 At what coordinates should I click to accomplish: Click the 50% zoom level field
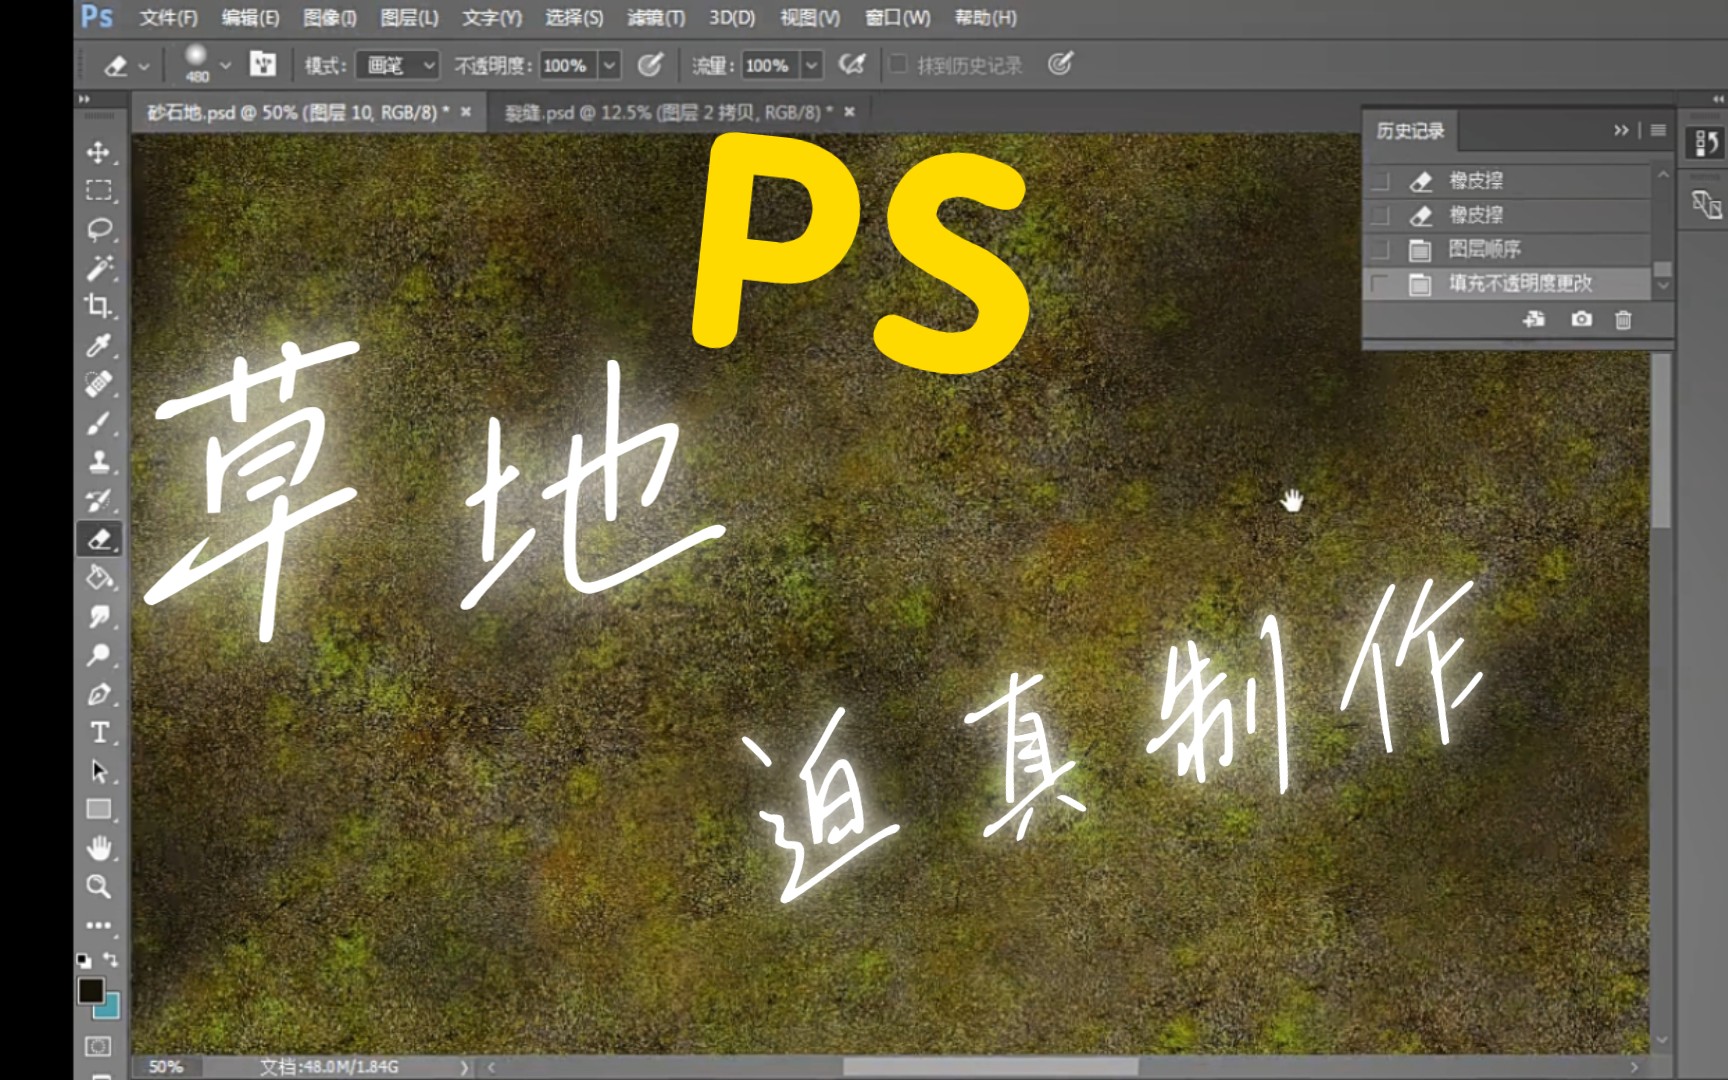[167, 1066]
